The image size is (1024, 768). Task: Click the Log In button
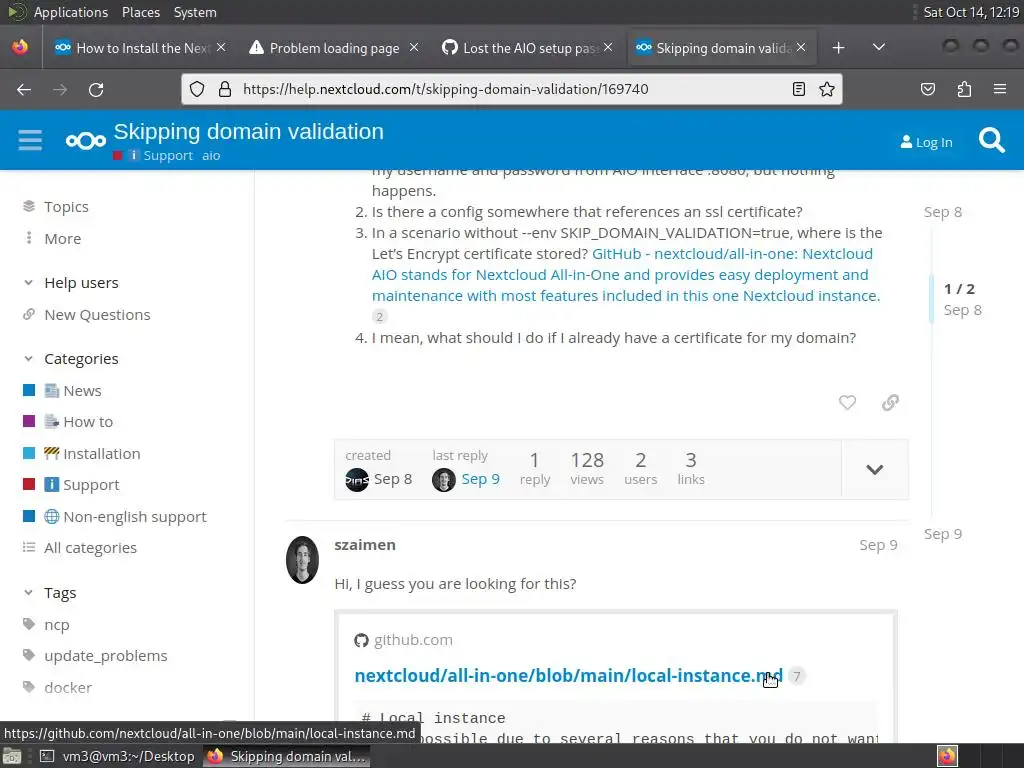(x=926, y=142)
